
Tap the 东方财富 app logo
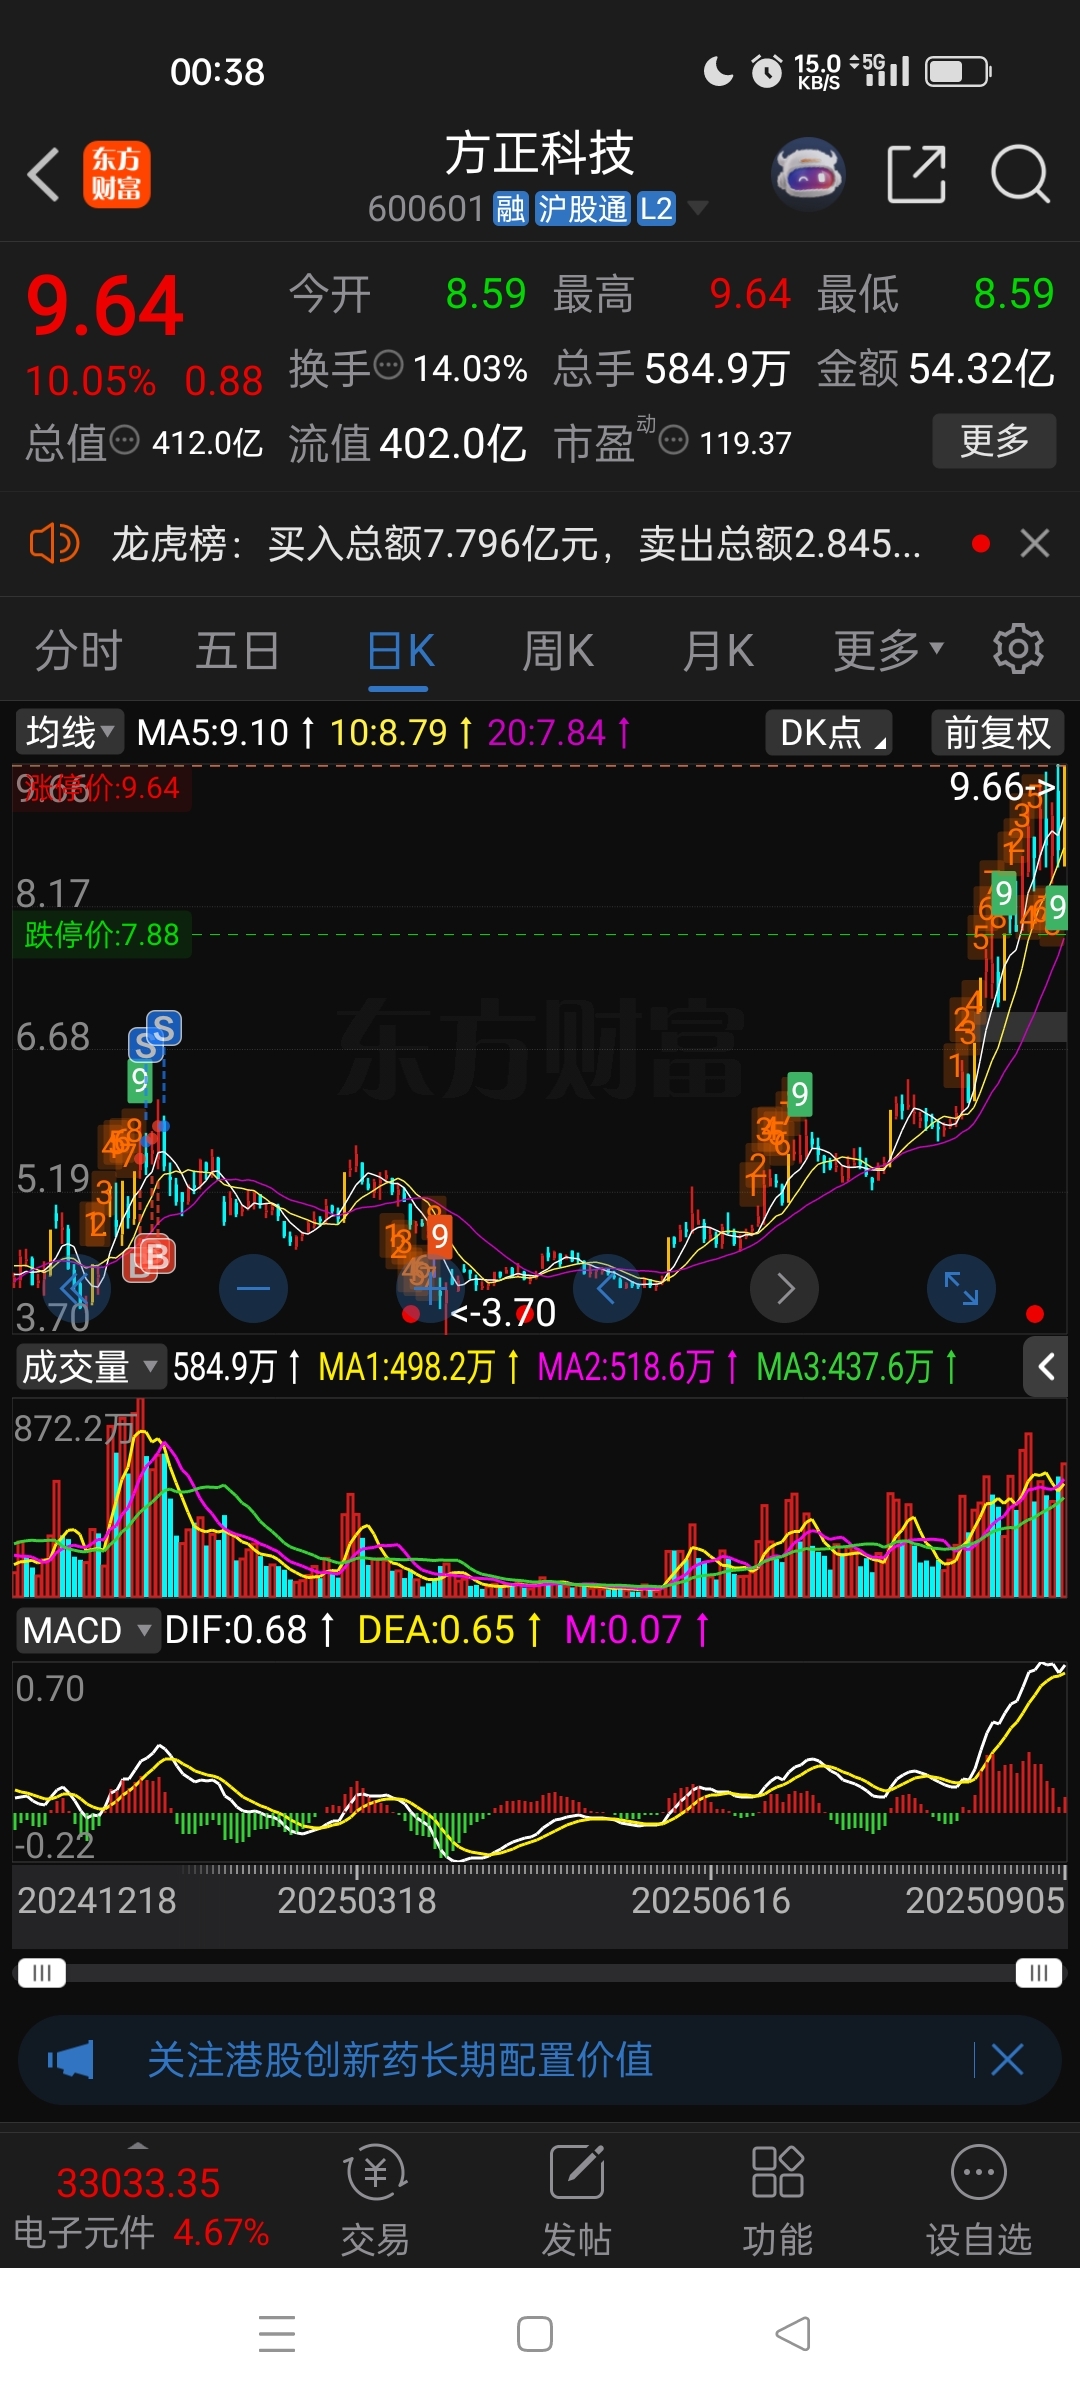[x=117, y=174]
